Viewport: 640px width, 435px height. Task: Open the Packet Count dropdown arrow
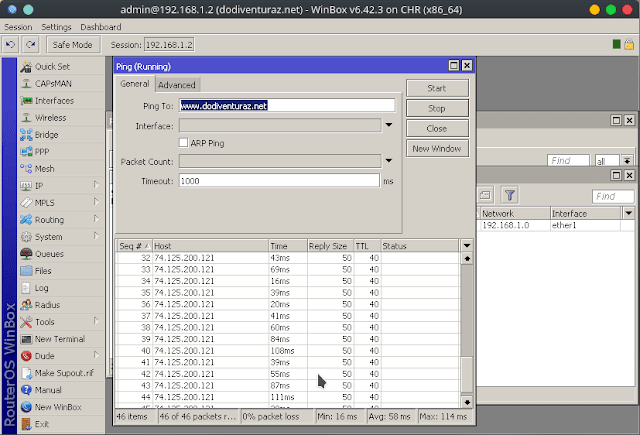click(389, 161)
